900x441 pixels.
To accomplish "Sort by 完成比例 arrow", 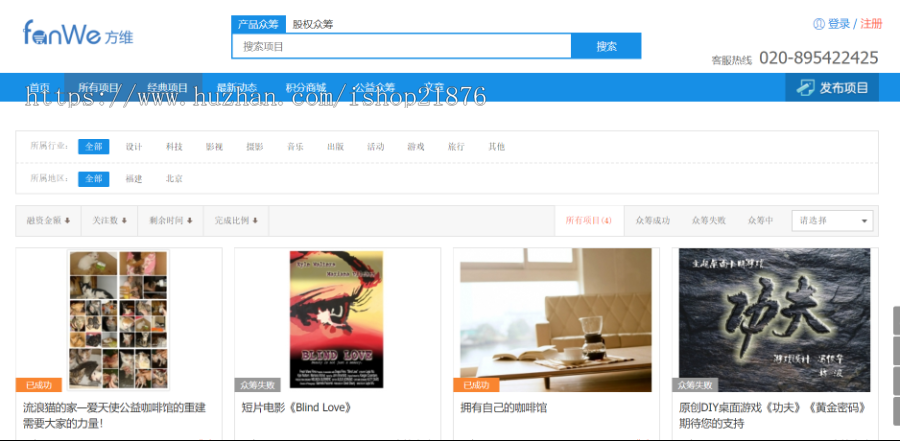I will pyautogui.click(x=255, y=220).
